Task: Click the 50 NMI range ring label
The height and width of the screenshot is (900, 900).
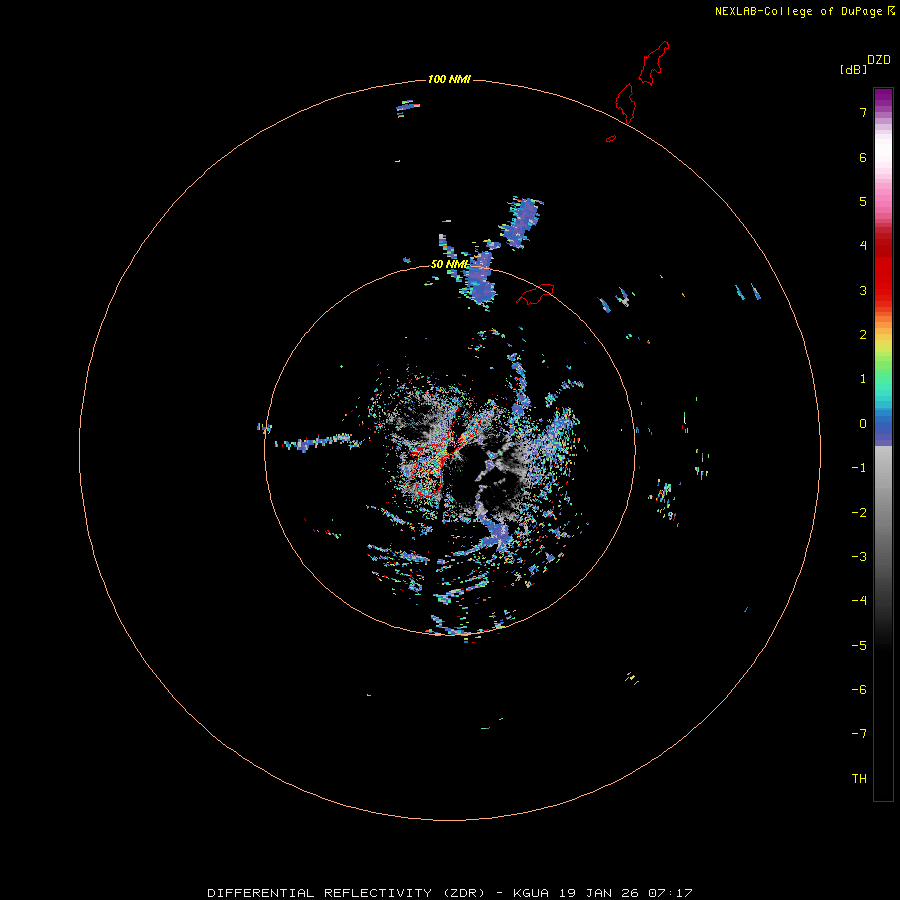Action: click(449, 264)
